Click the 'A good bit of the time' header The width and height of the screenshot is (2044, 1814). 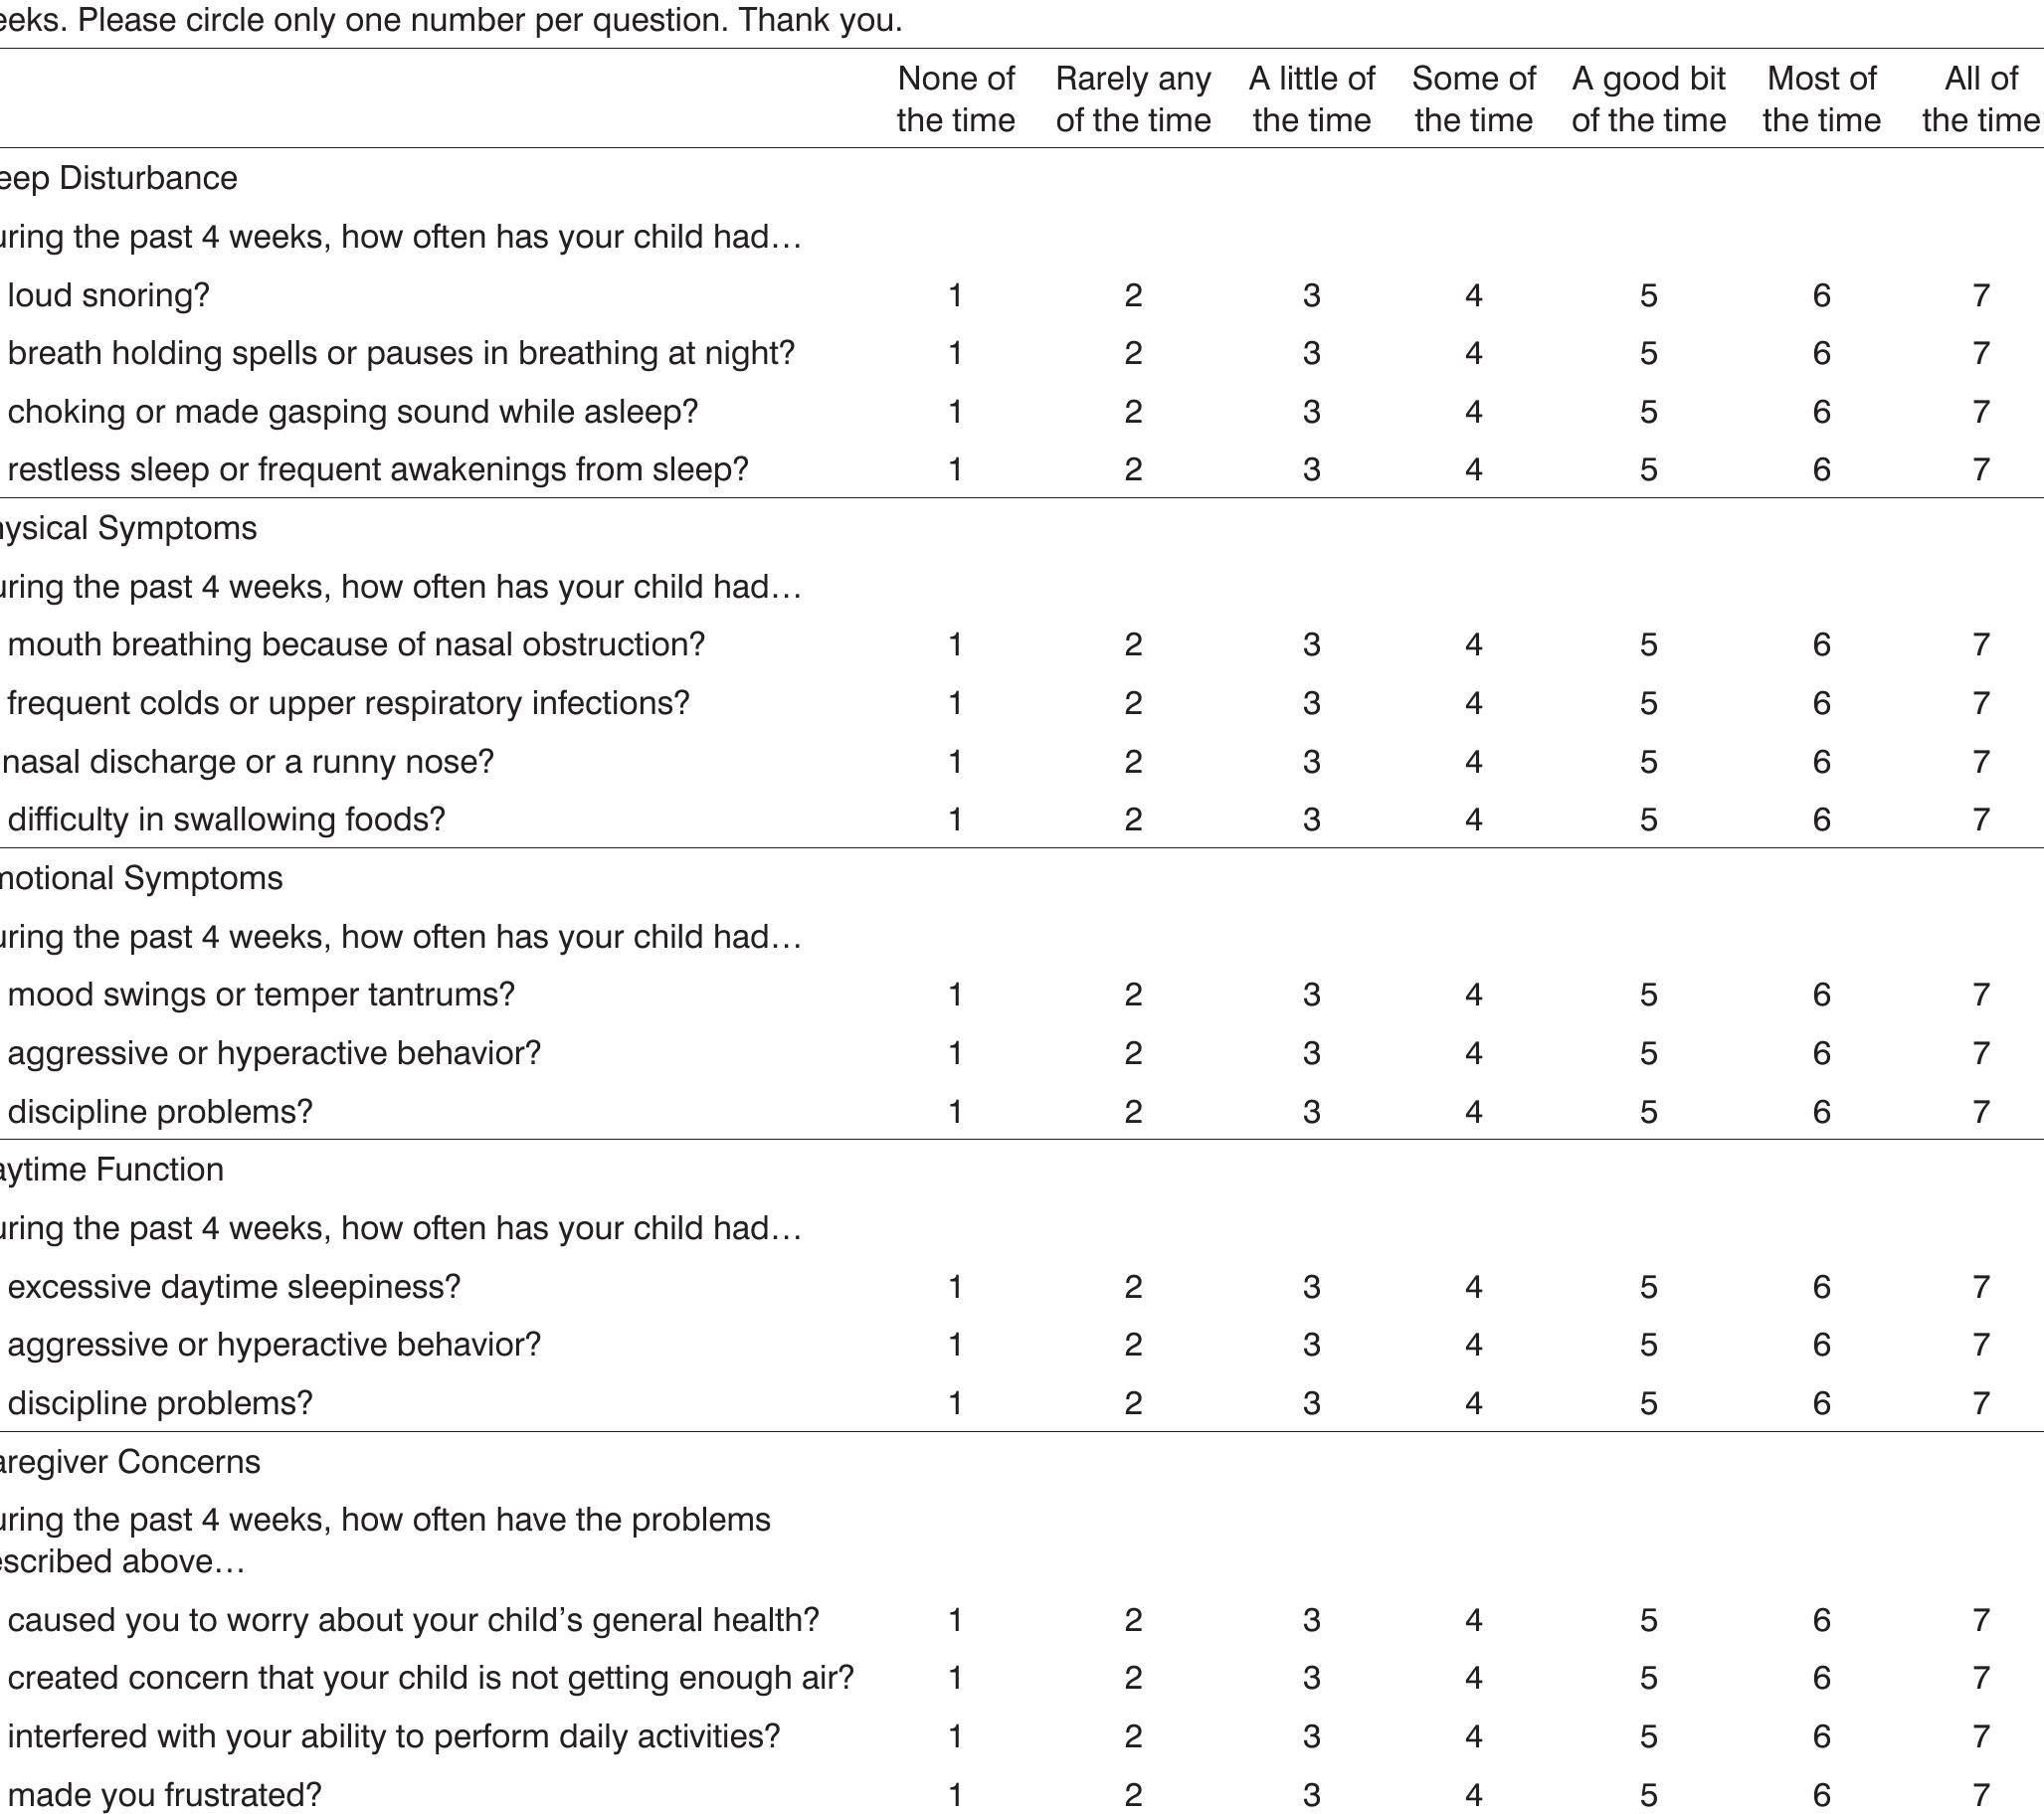pos(1648,99)
